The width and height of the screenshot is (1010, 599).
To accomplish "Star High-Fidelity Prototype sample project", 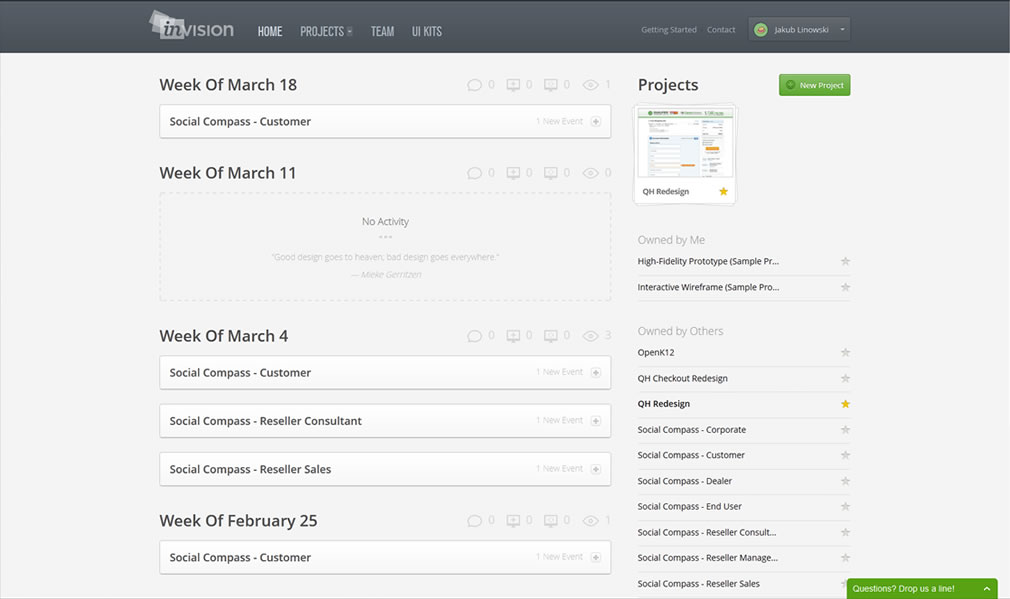I will [x=845, y=261].
